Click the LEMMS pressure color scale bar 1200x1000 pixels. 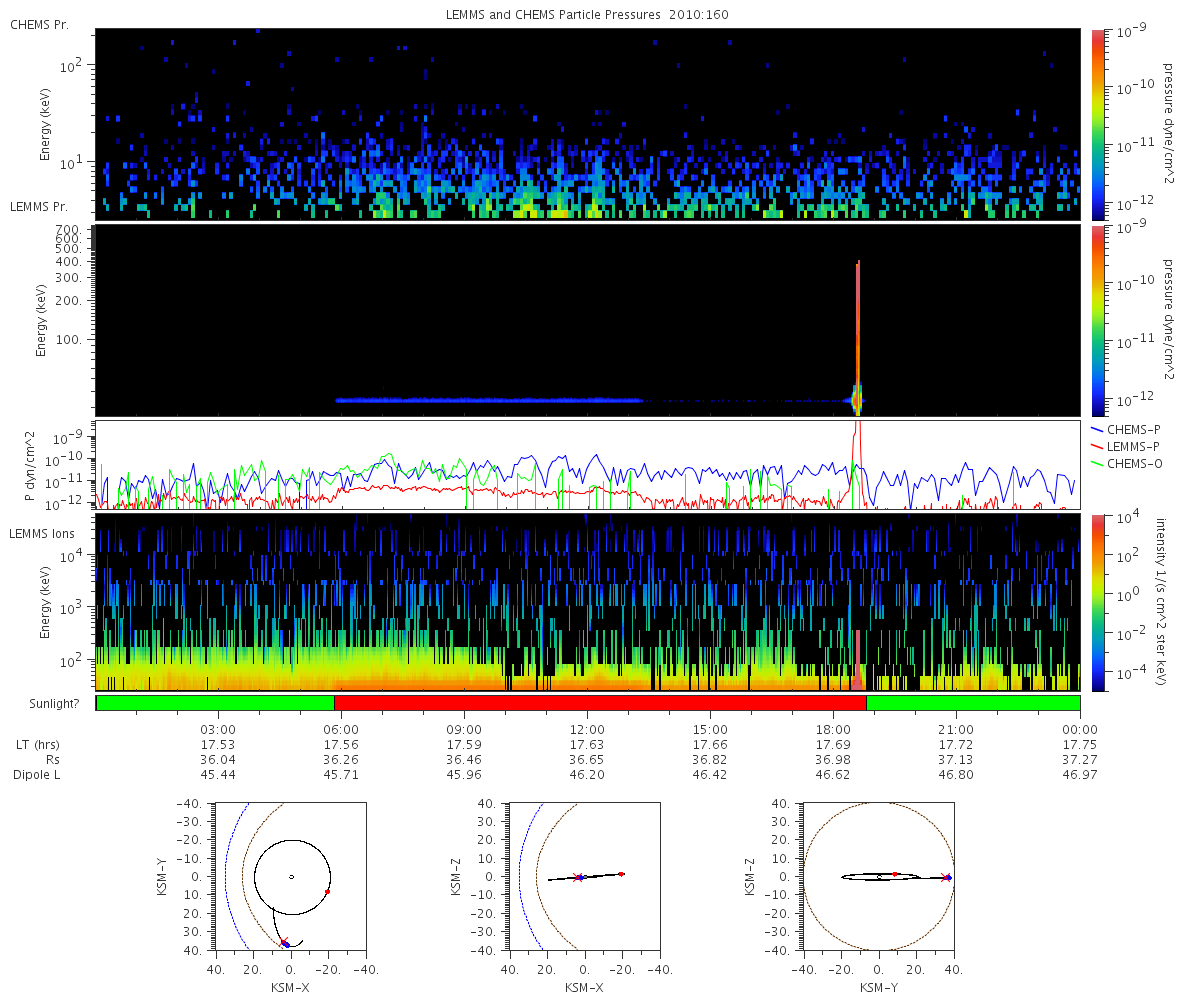[1097, 320]
